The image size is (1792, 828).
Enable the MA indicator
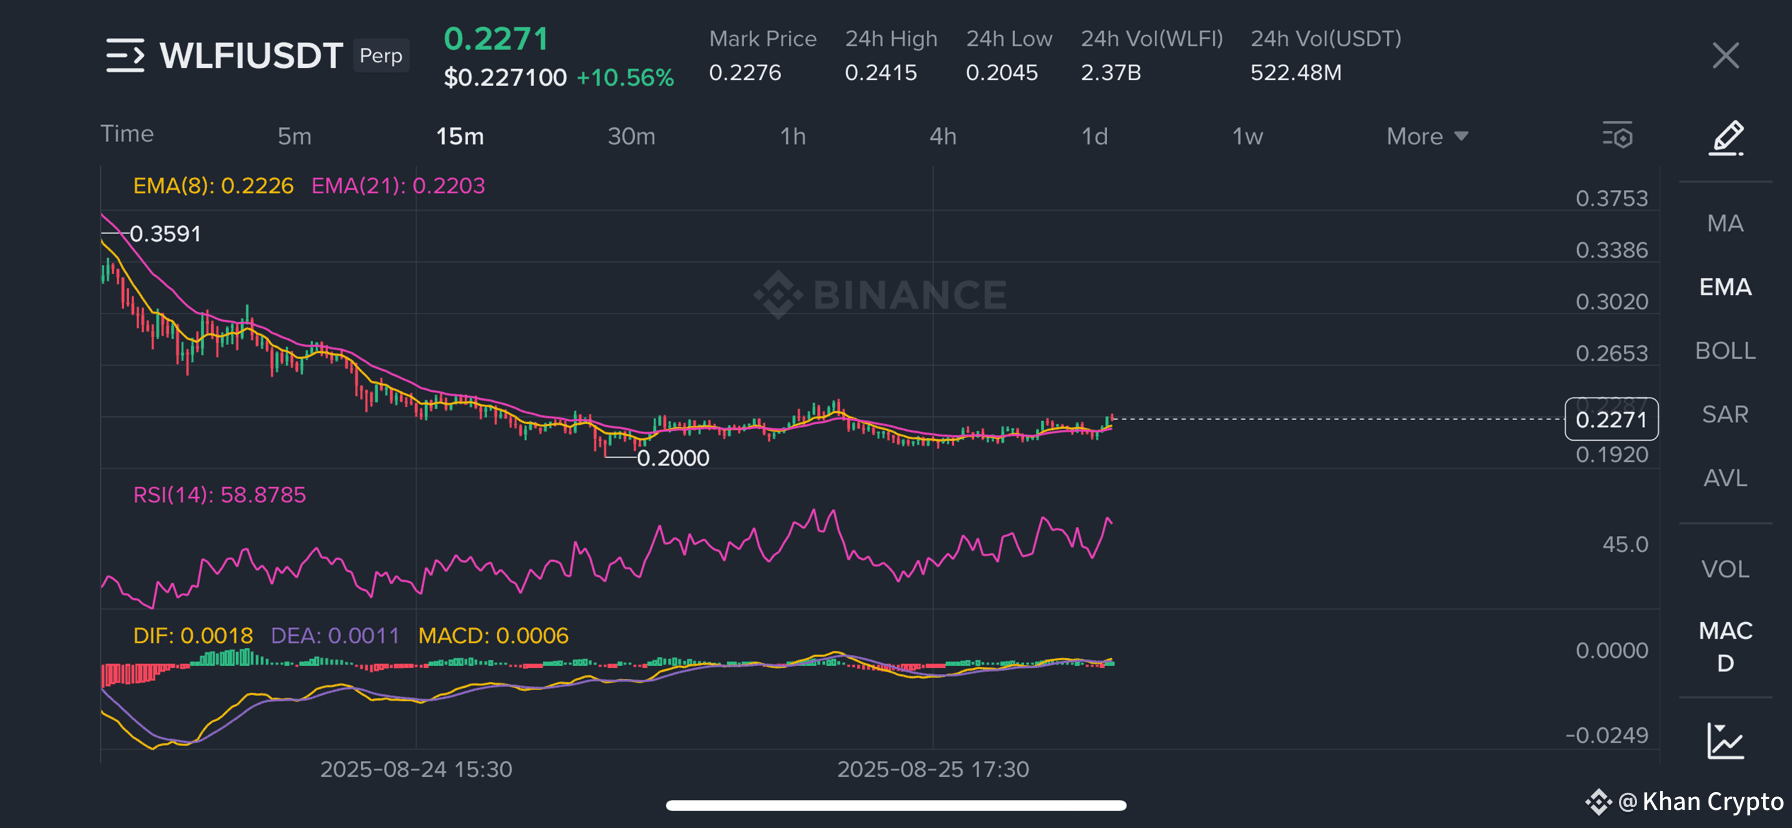pos(1725,223)
